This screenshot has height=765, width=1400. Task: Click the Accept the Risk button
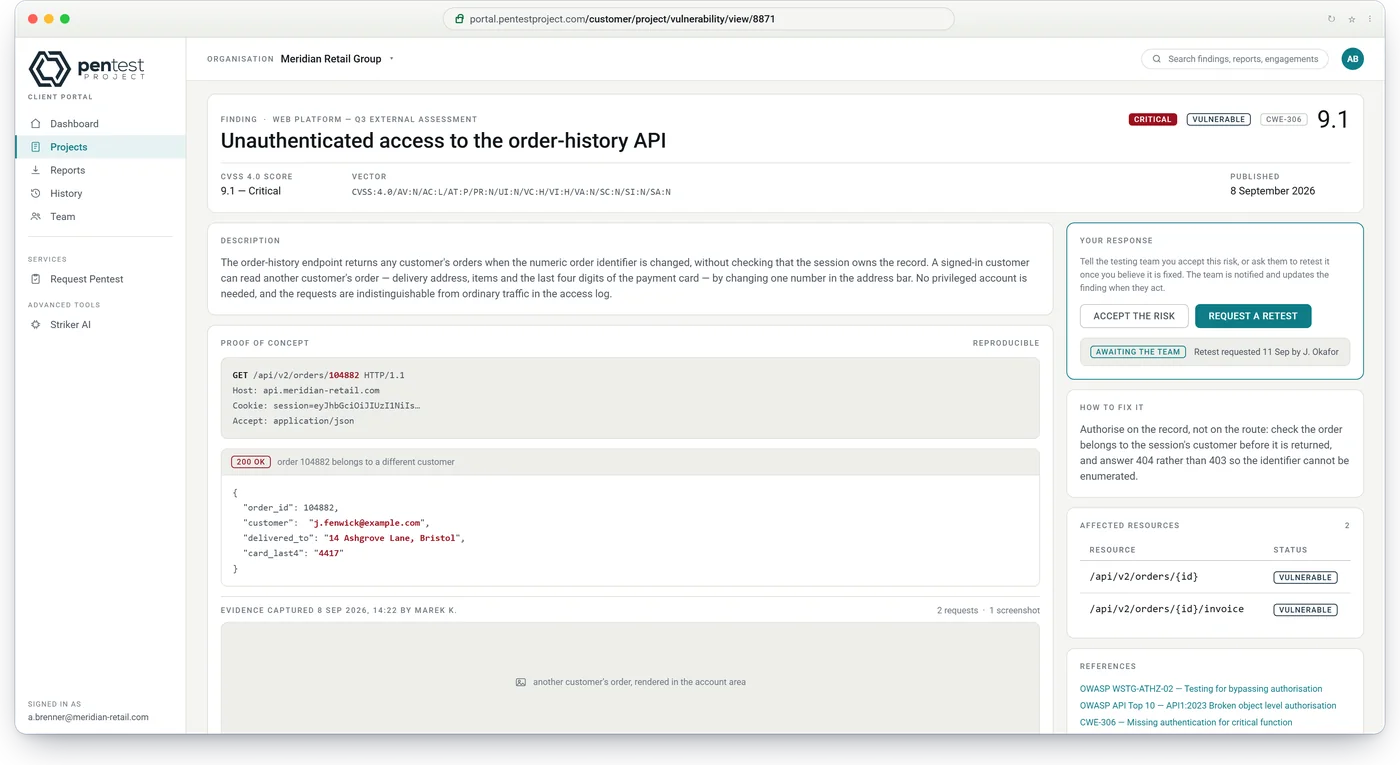(1134, 316)
